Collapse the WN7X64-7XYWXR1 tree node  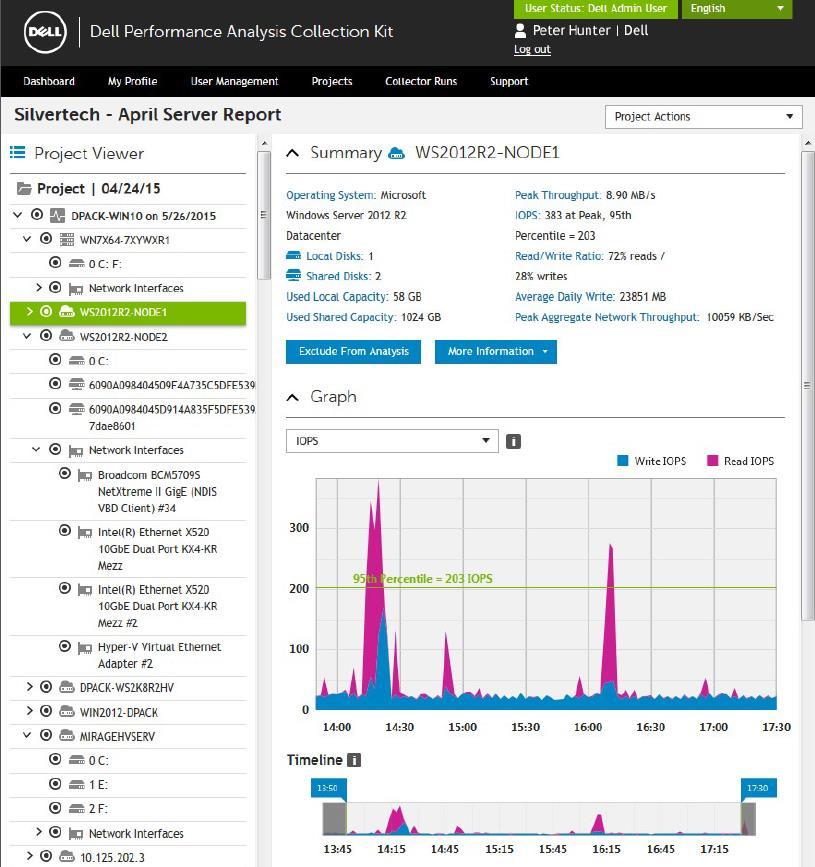coord(27,239)
